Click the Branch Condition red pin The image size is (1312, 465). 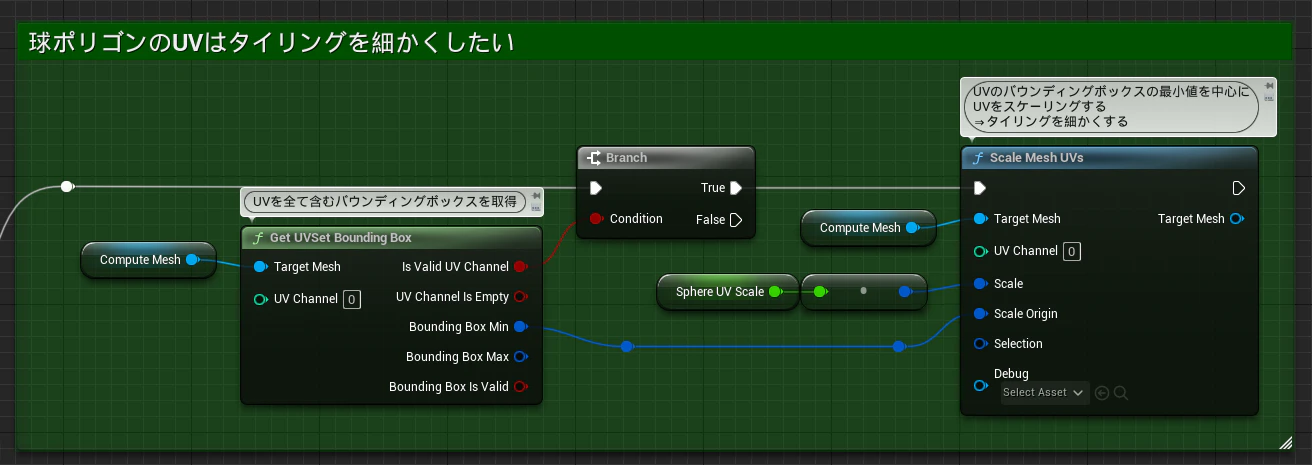coord(596,219)
